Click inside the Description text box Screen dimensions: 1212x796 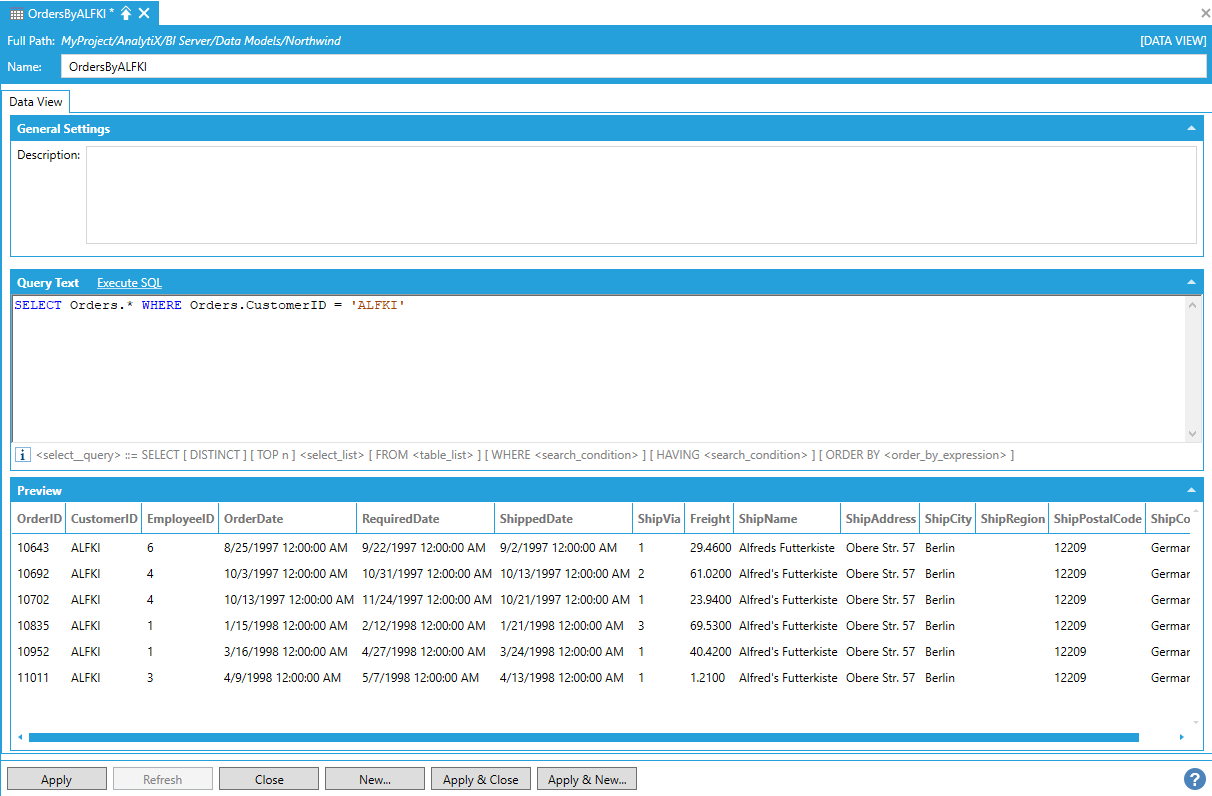640,195
